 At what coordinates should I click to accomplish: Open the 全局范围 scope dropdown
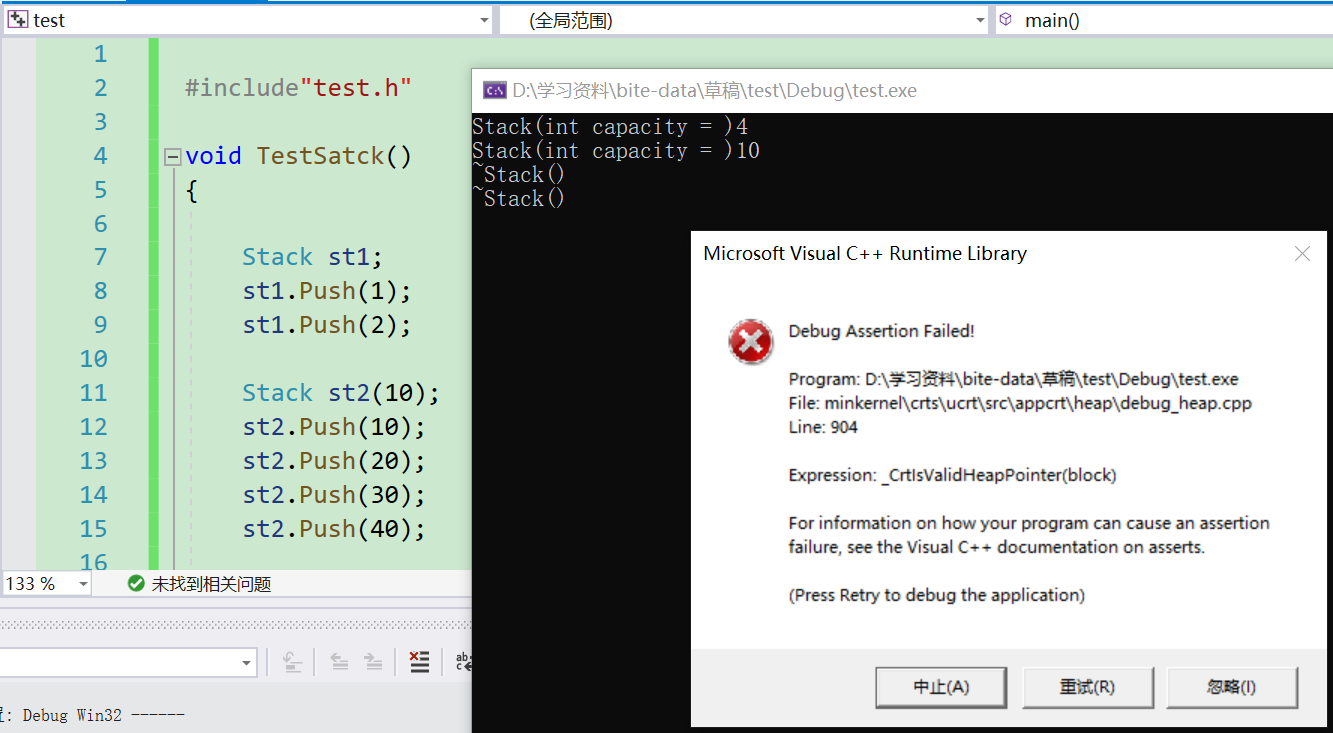point(980,20)
